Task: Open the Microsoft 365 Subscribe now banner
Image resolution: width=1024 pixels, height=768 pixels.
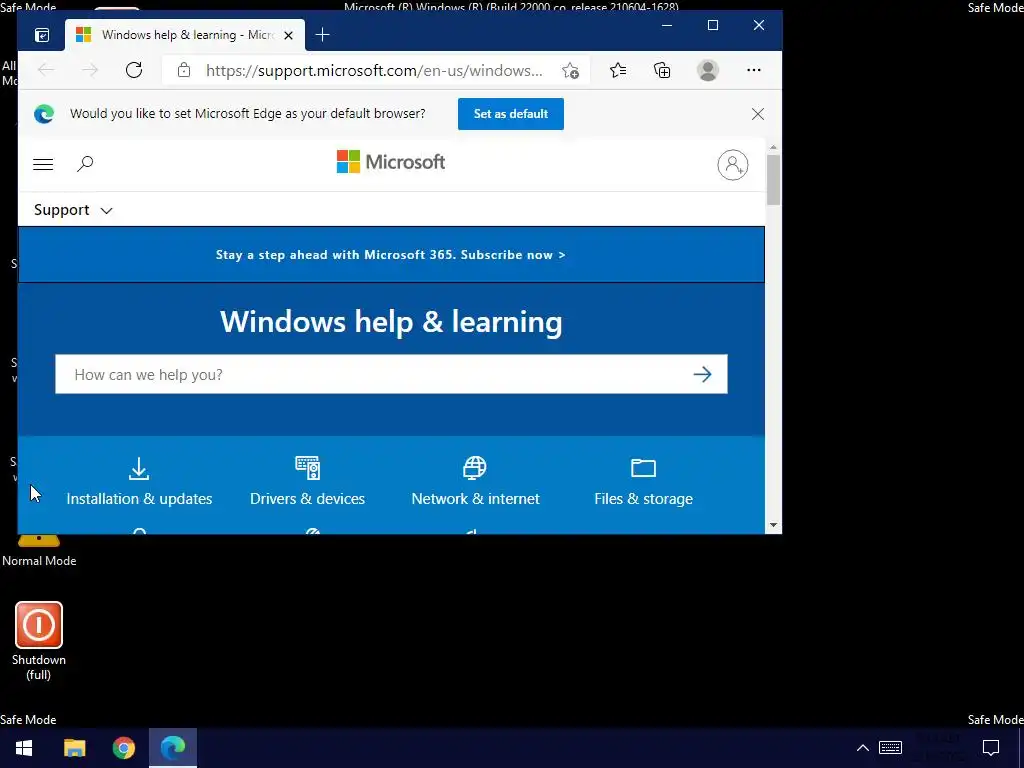Action: point(391,255)
